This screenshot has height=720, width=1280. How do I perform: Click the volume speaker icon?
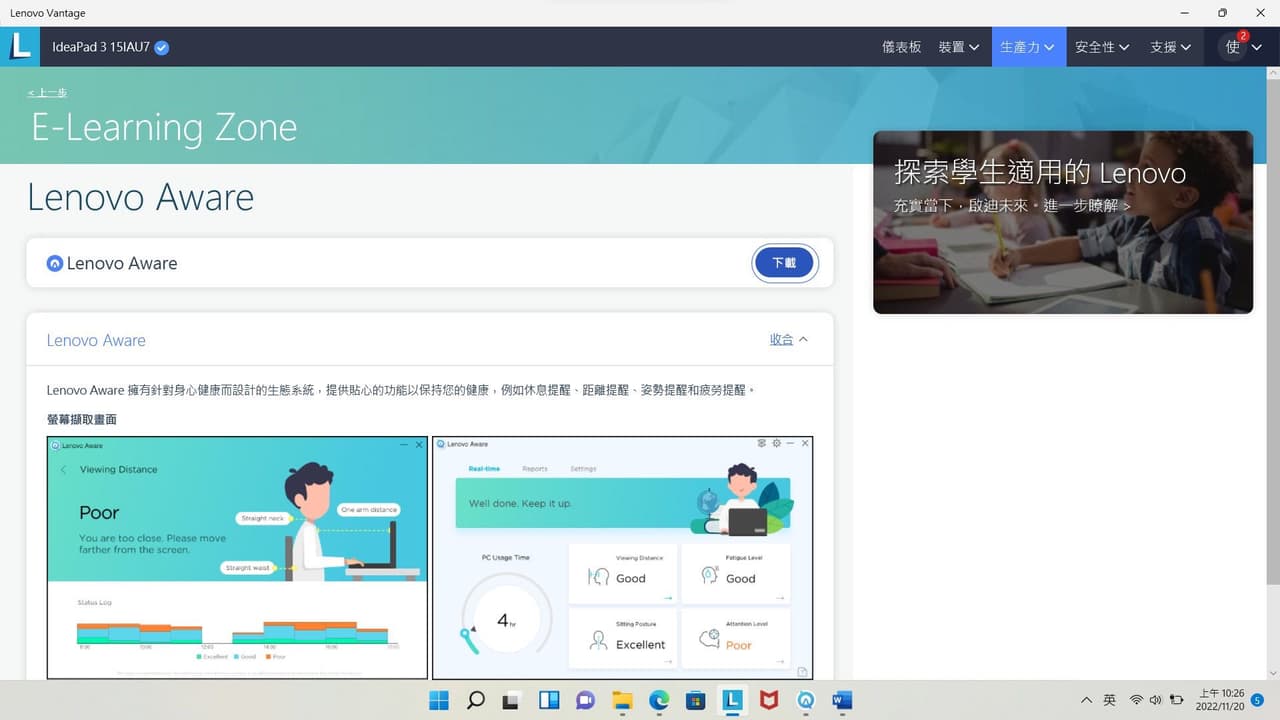[x=1156, y=700]
